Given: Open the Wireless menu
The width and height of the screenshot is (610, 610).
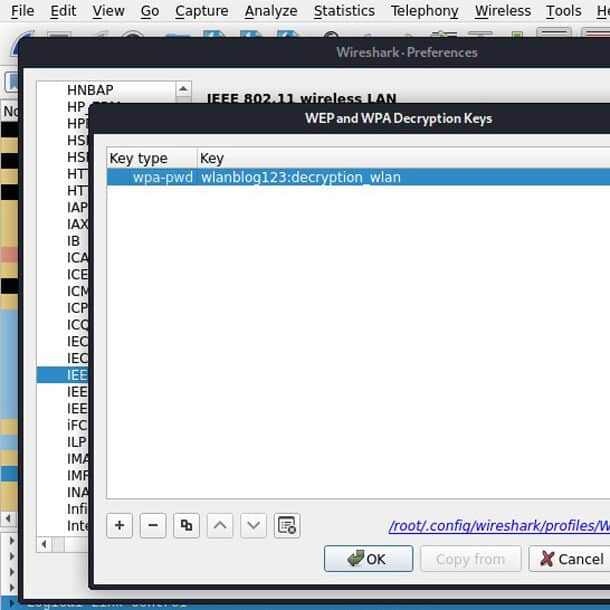Looking at the screenshot, I should point(503,11).
